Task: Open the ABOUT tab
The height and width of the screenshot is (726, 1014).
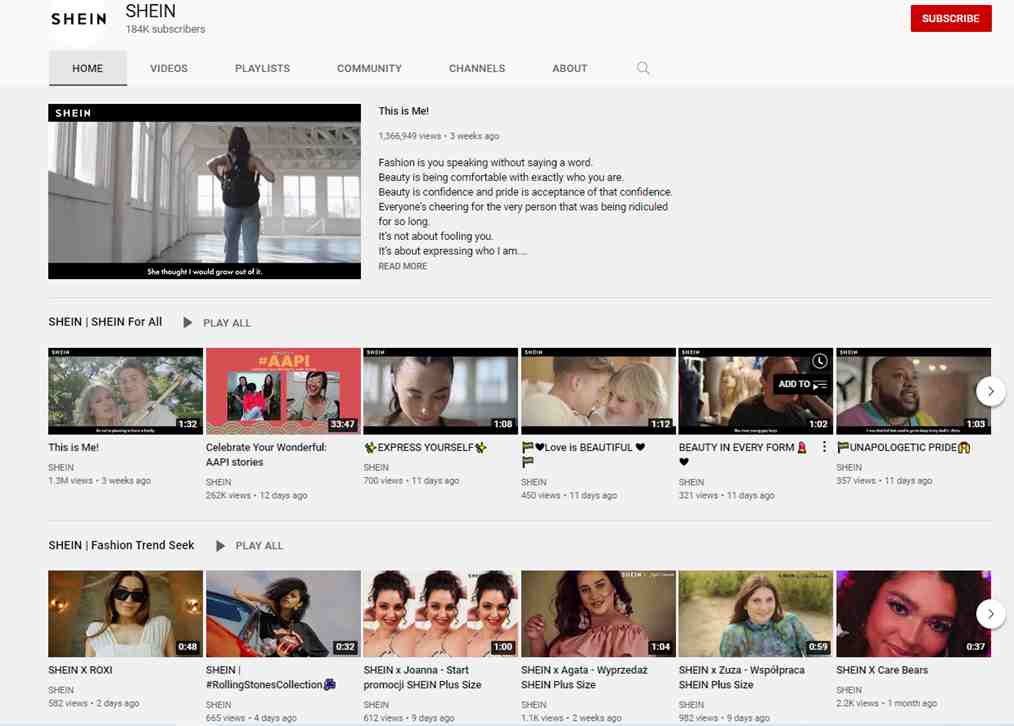Action: point(570,68)
